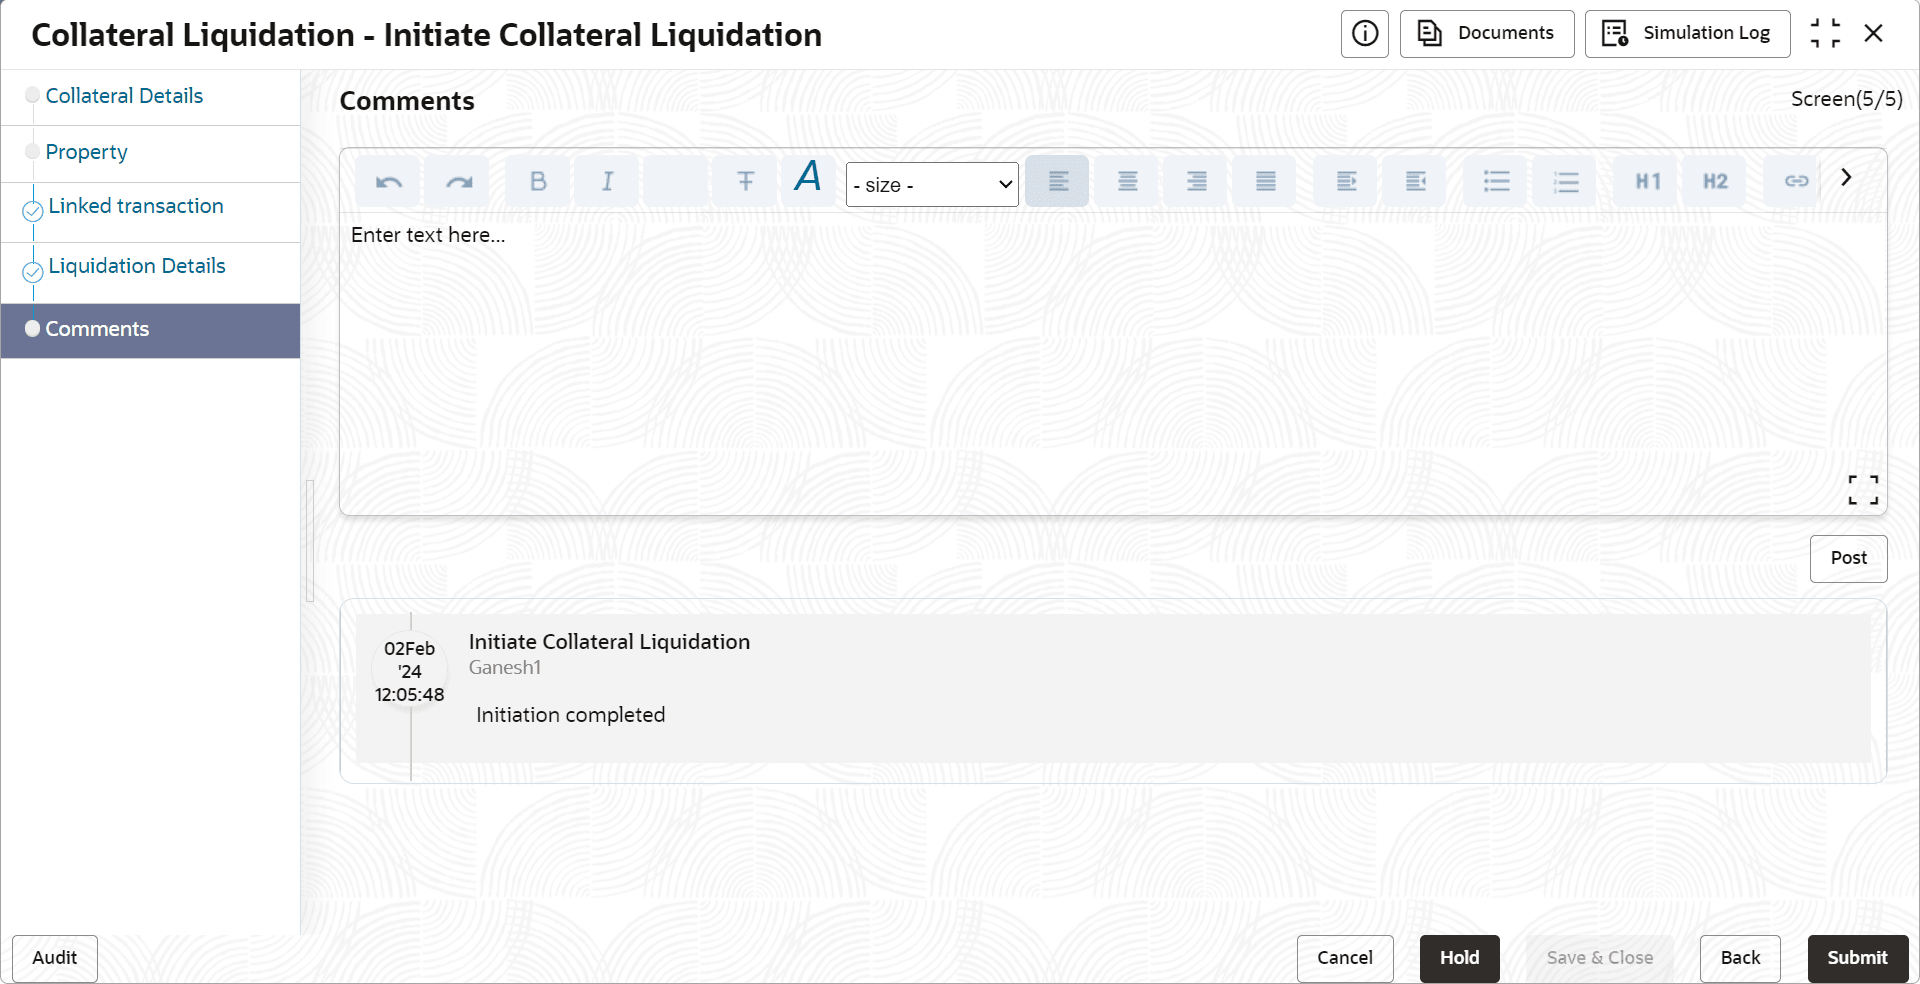This screenshot has height=984, width=1920.
Task: Open the Audit view
Action: (55, 958)
